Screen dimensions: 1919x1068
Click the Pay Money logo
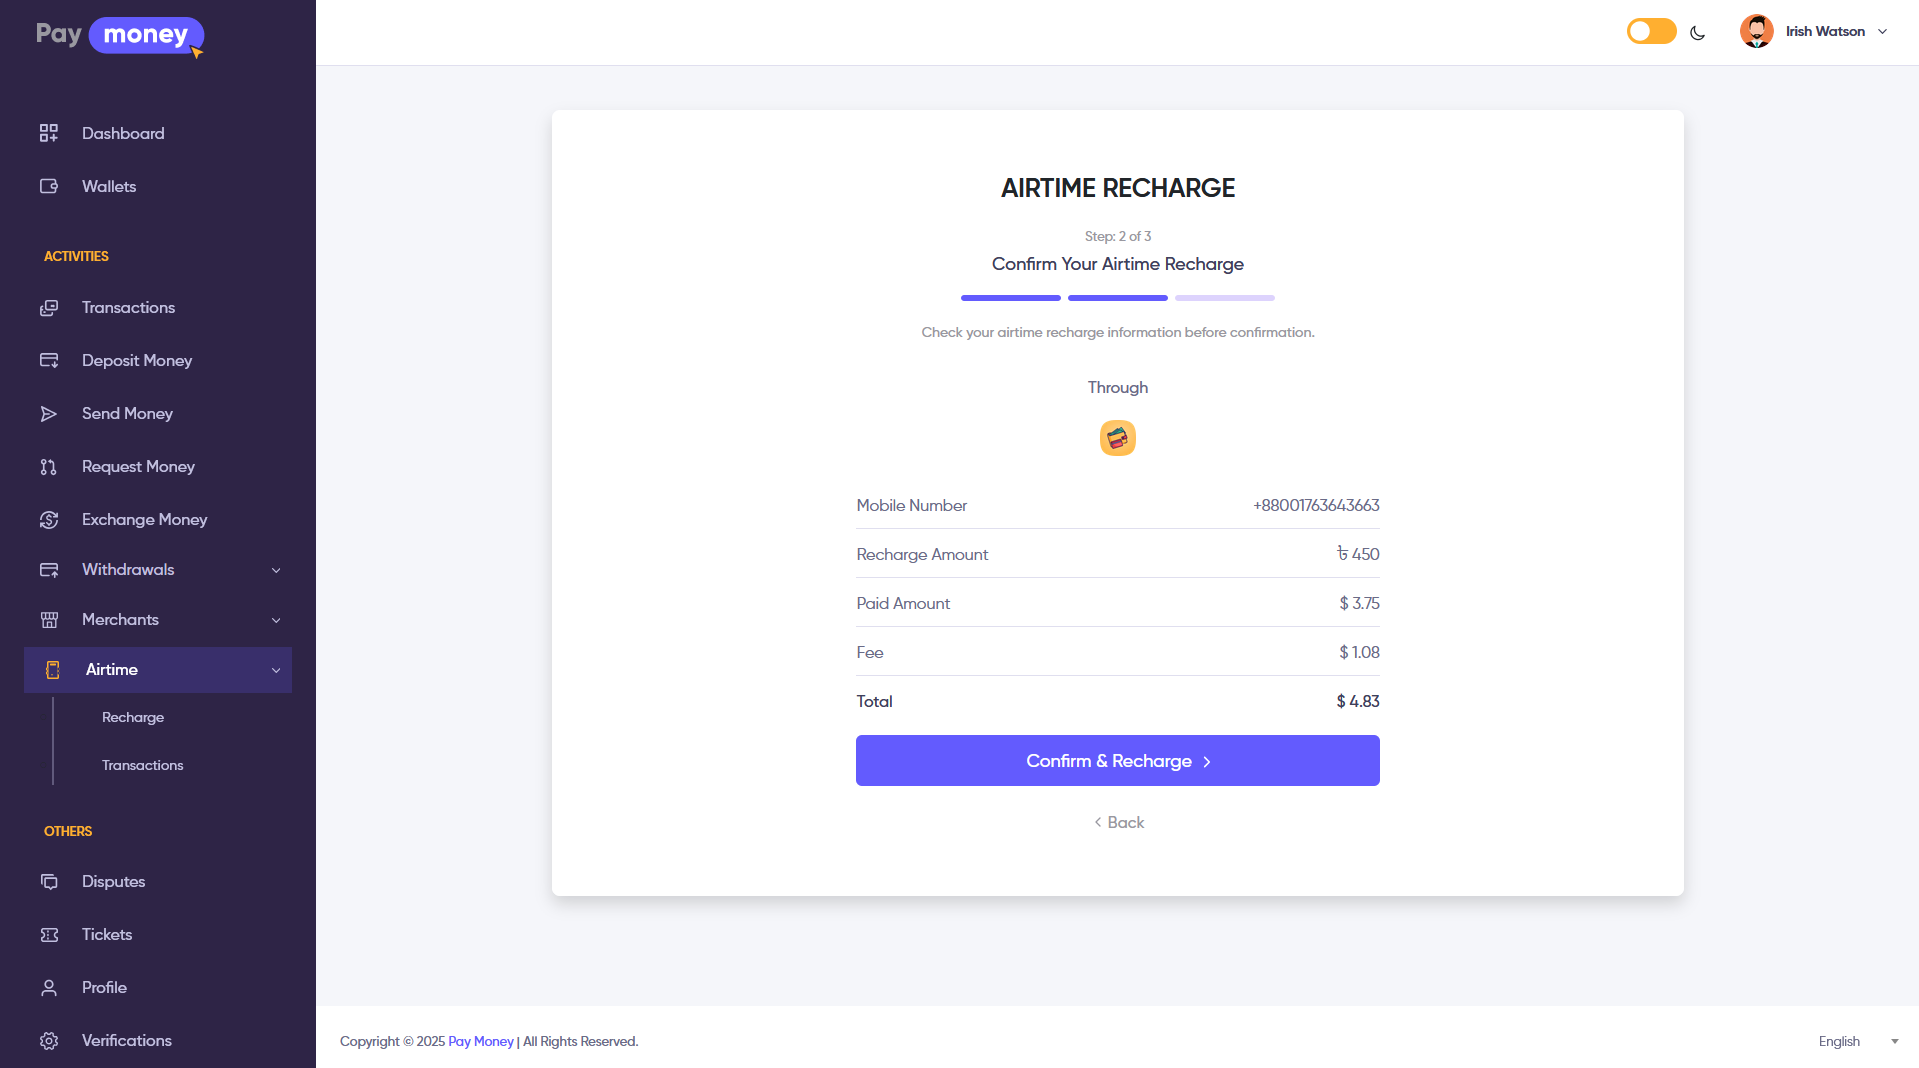coord(120,36)
